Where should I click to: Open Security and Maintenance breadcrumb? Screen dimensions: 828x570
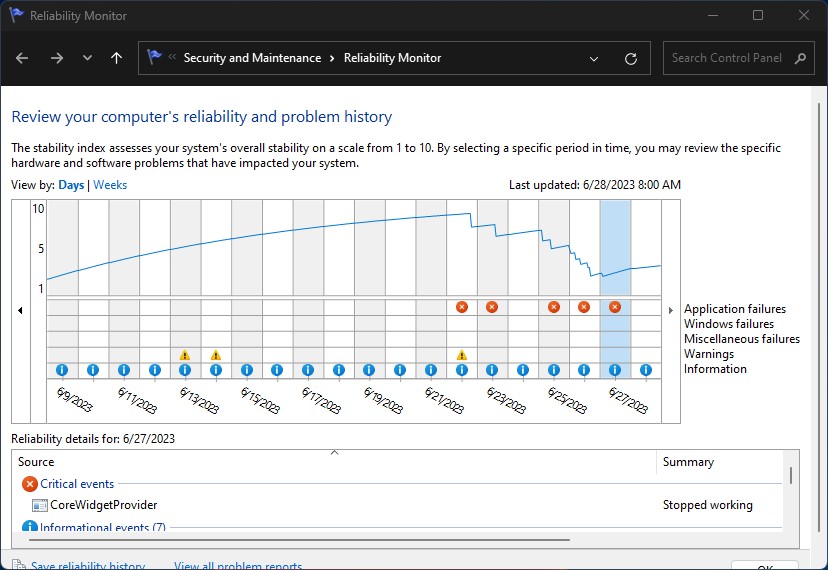[x=252, y=58]
